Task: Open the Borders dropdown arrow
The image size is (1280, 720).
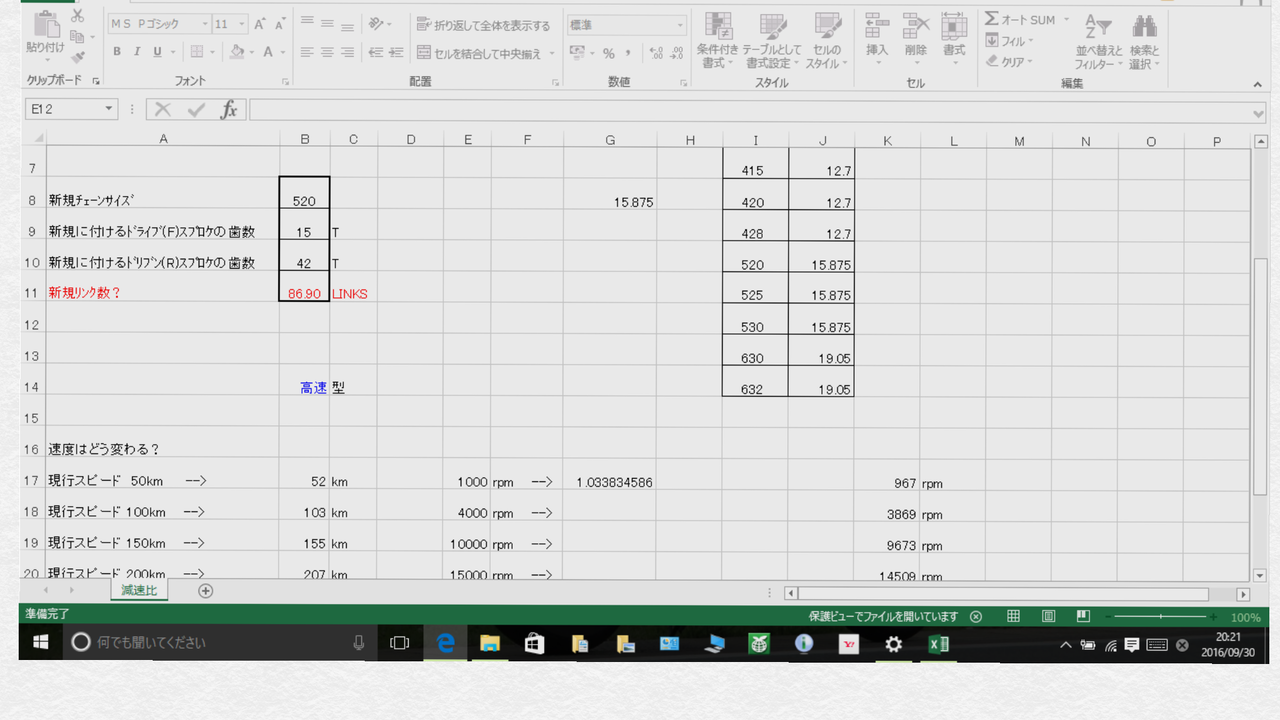Action: tap(212, 52)
